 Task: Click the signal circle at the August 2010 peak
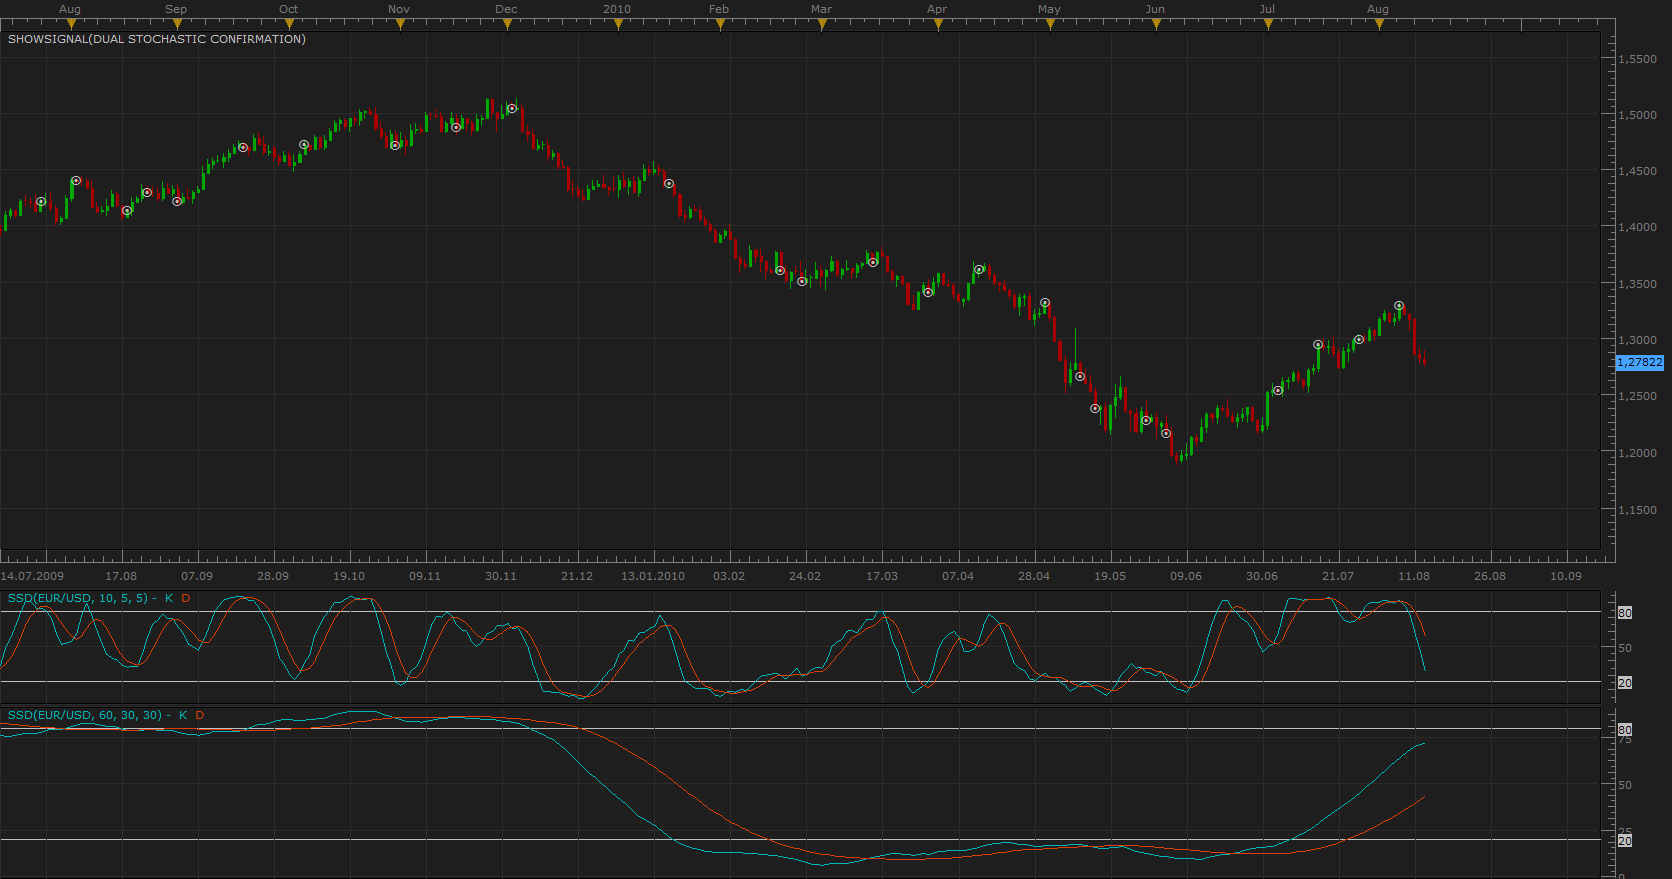point(1399,306)
